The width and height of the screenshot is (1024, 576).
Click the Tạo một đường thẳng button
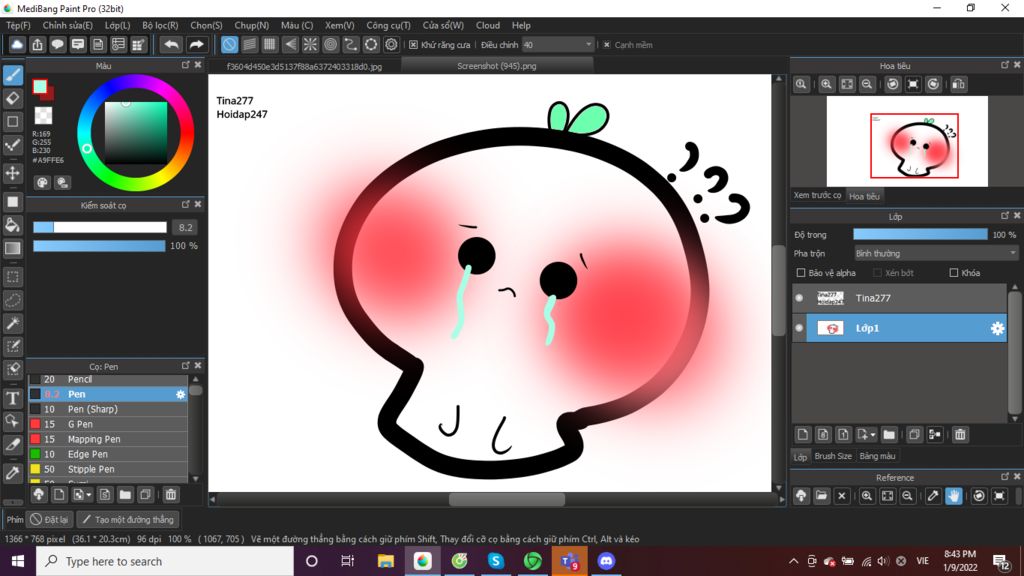(x=128, y=520)
